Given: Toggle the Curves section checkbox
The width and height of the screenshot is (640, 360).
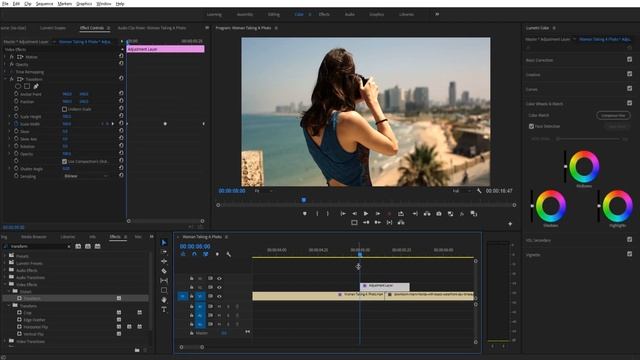Looking at the screenshot, I should [x=629, y=89].
